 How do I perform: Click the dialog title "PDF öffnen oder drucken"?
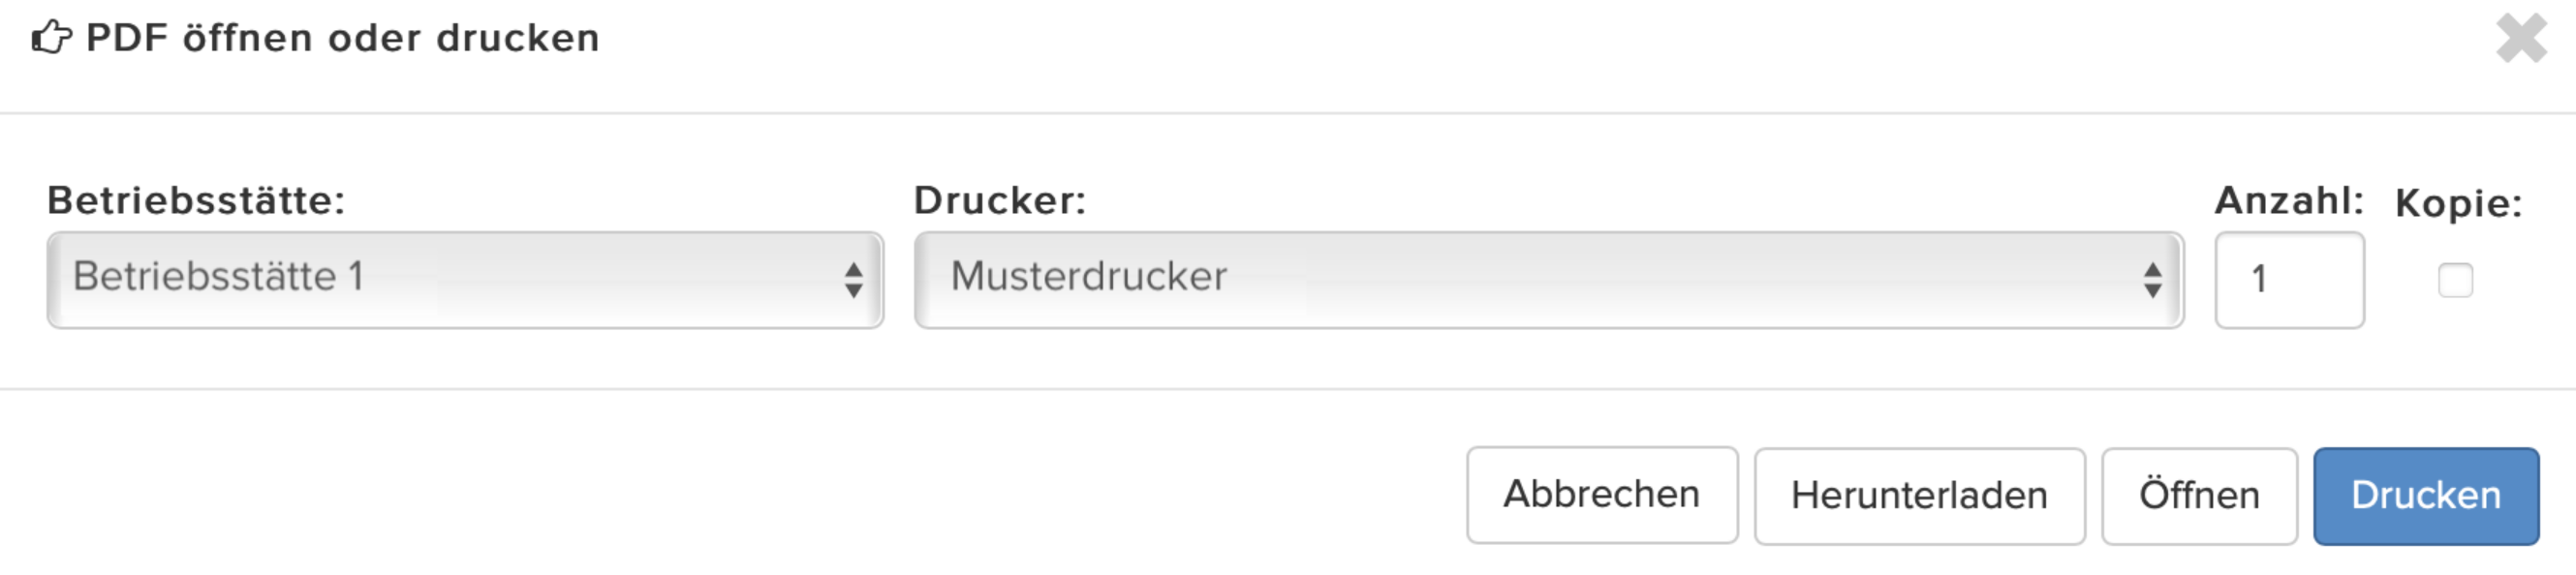pyautogui.click(x=343, y=38)
